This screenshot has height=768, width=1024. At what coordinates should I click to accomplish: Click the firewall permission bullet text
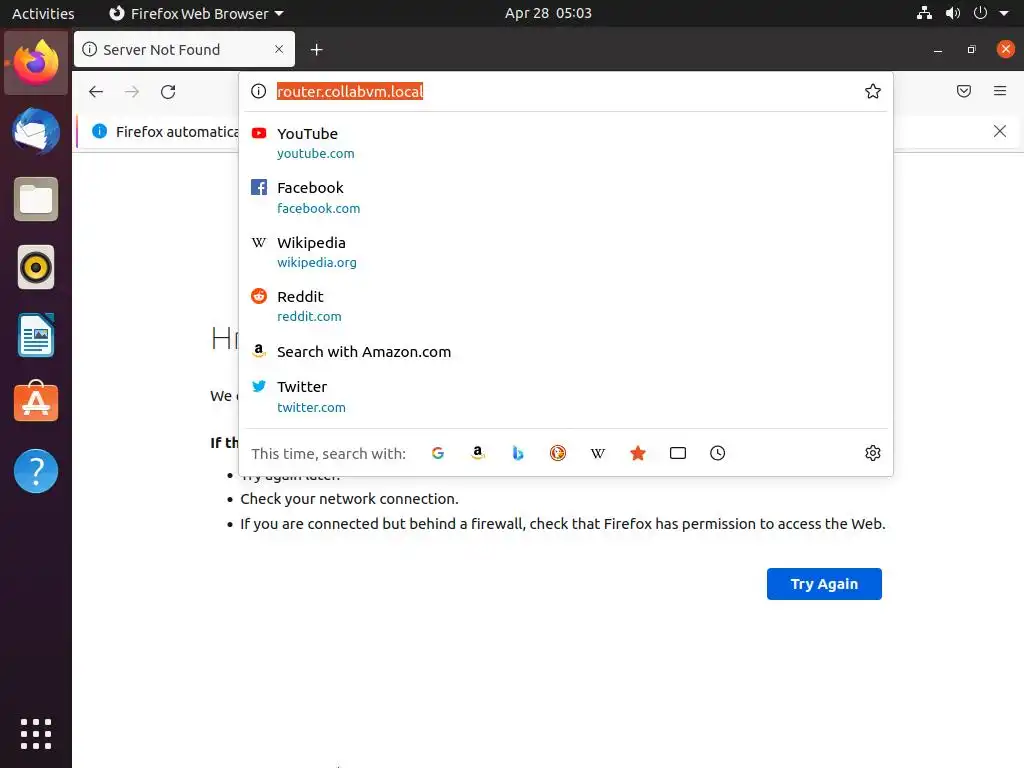563,524
